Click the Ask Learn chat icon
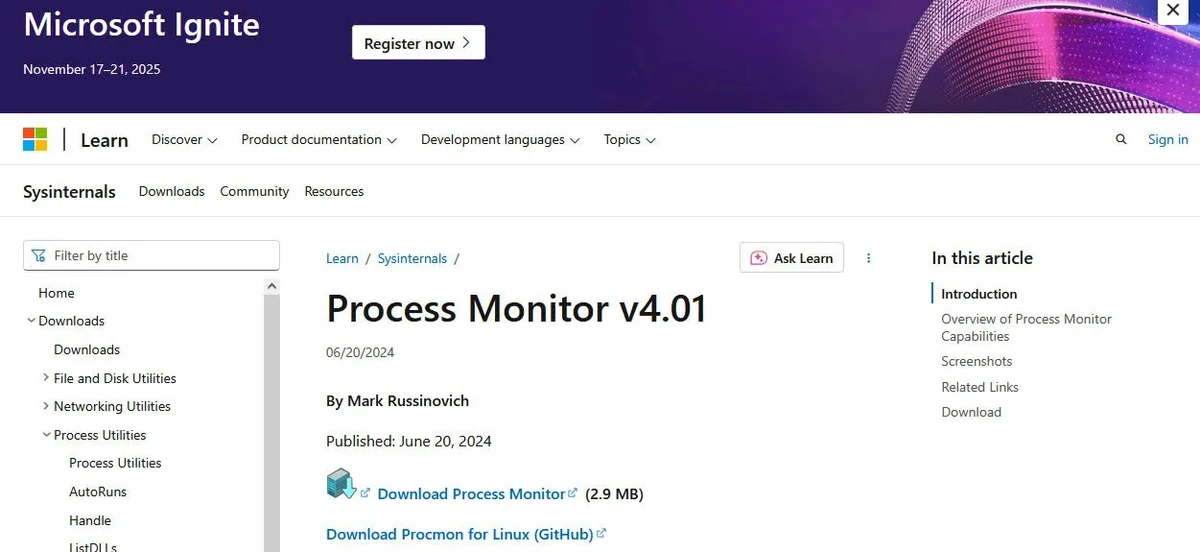The height and width of the screenshot is (552, 1200). [758, 258]
